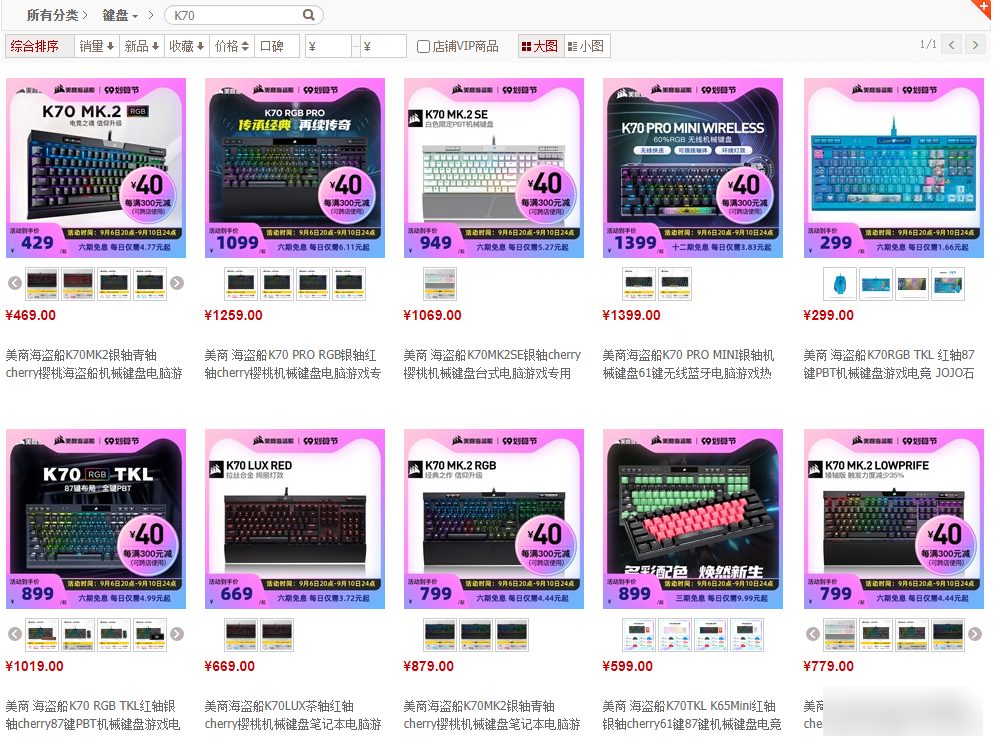The image size is (993, 746).
Task: Enable 店铺VIP商品 checkbox
Action: [x=424, y=46]
